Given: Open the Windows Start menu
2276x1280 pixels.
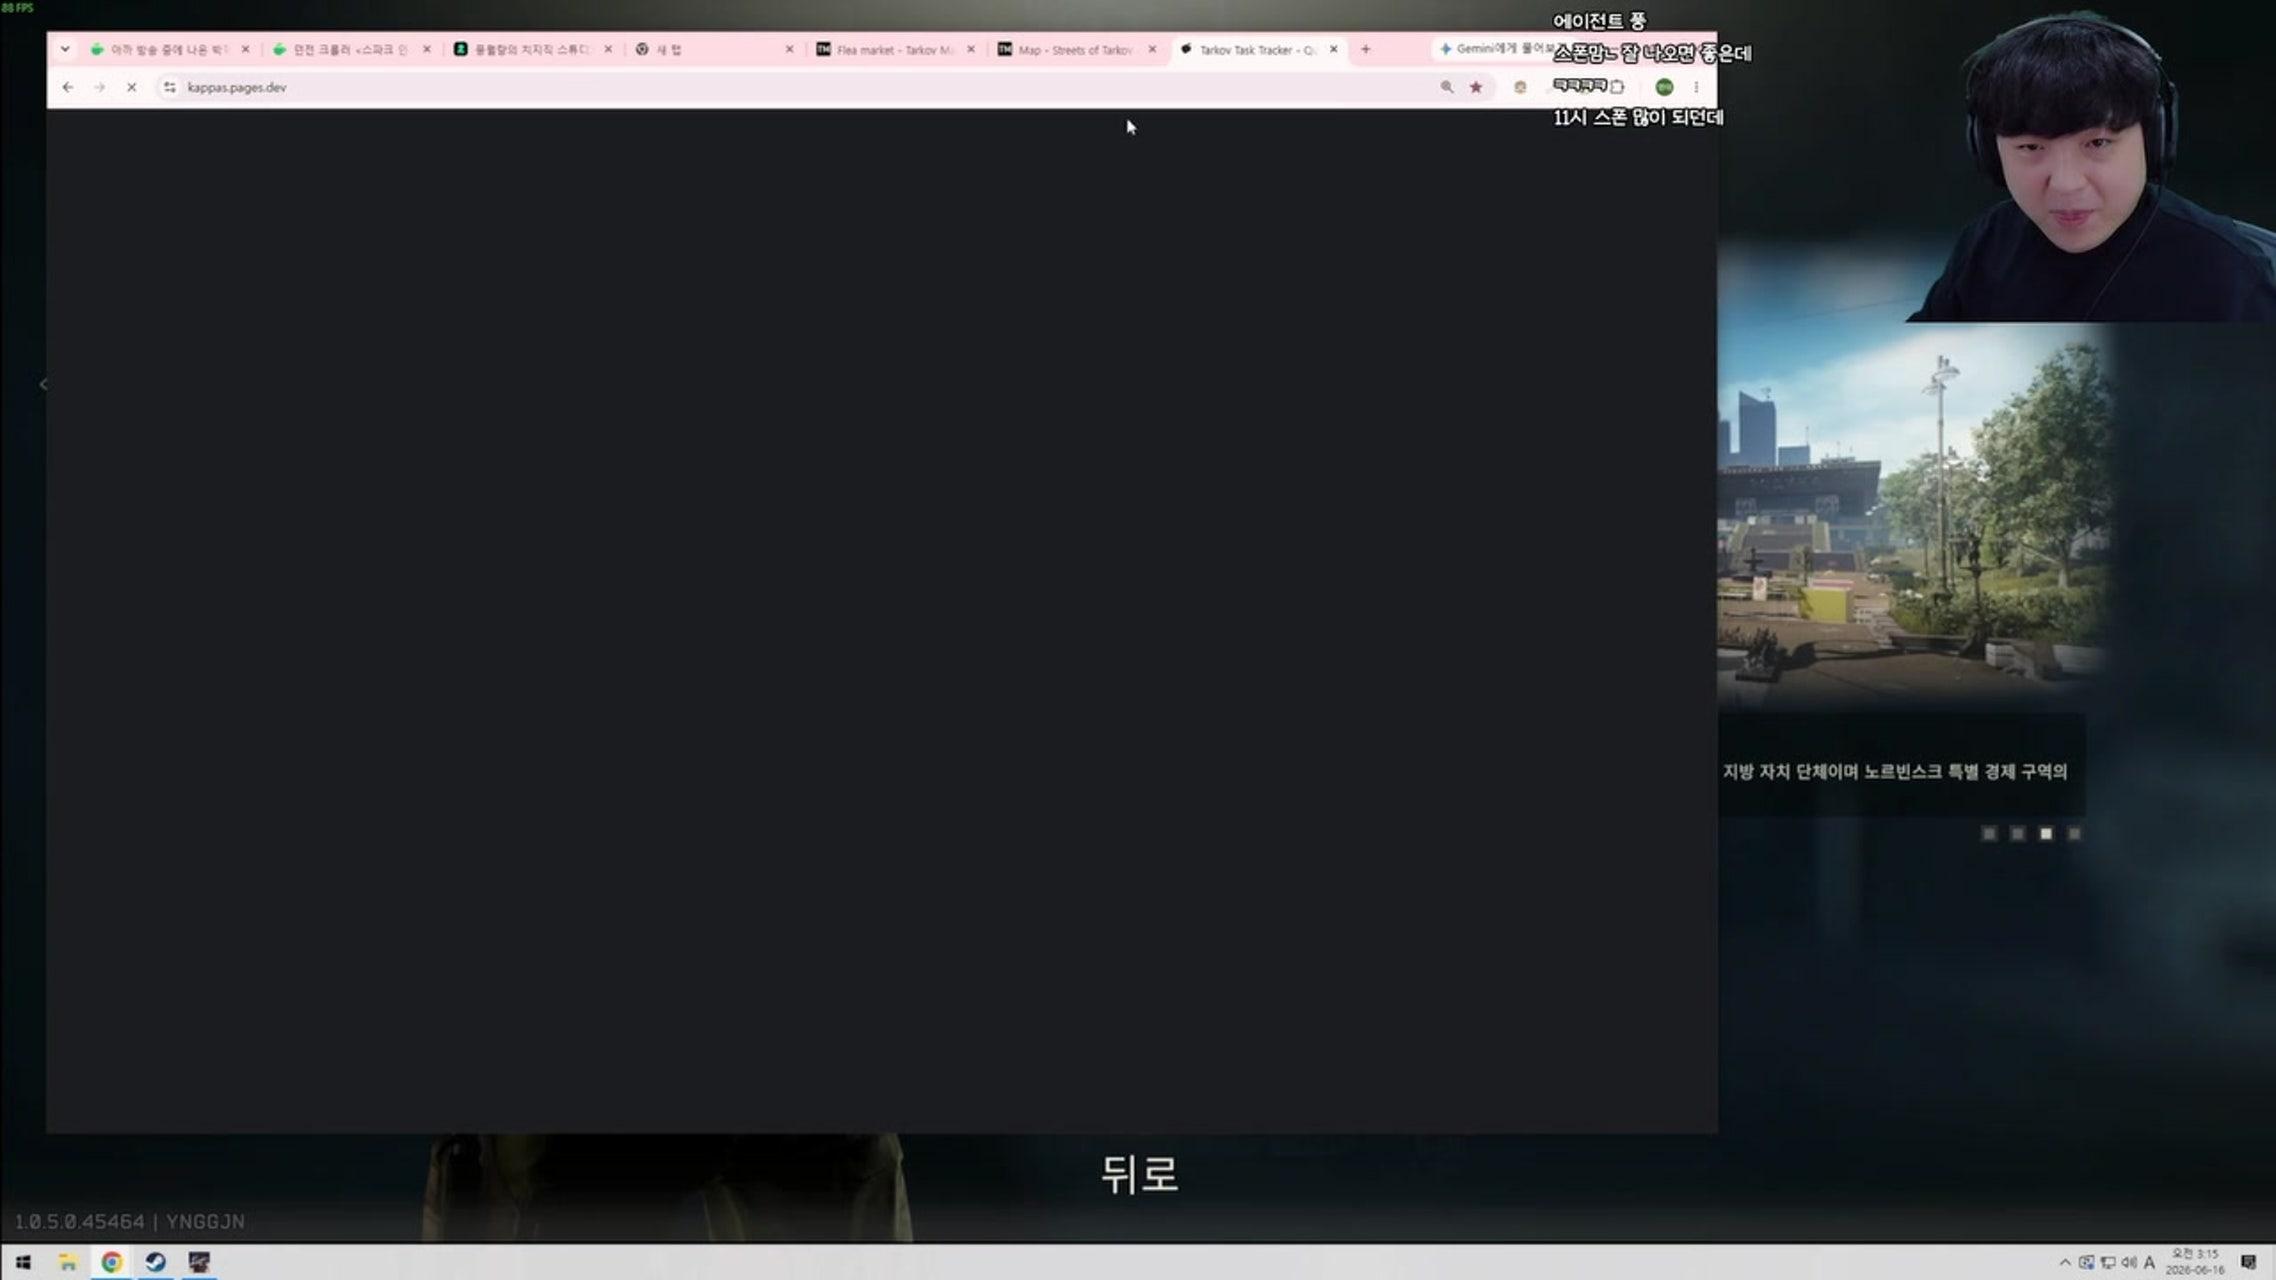Looking at the screenshot, I should tap(23, 1262).
